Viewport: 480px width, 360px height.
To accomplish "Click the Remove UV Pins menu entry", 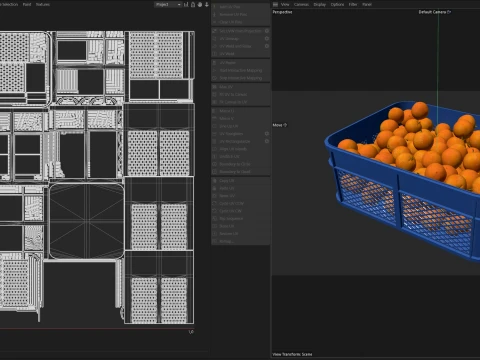I will point(241,14).
